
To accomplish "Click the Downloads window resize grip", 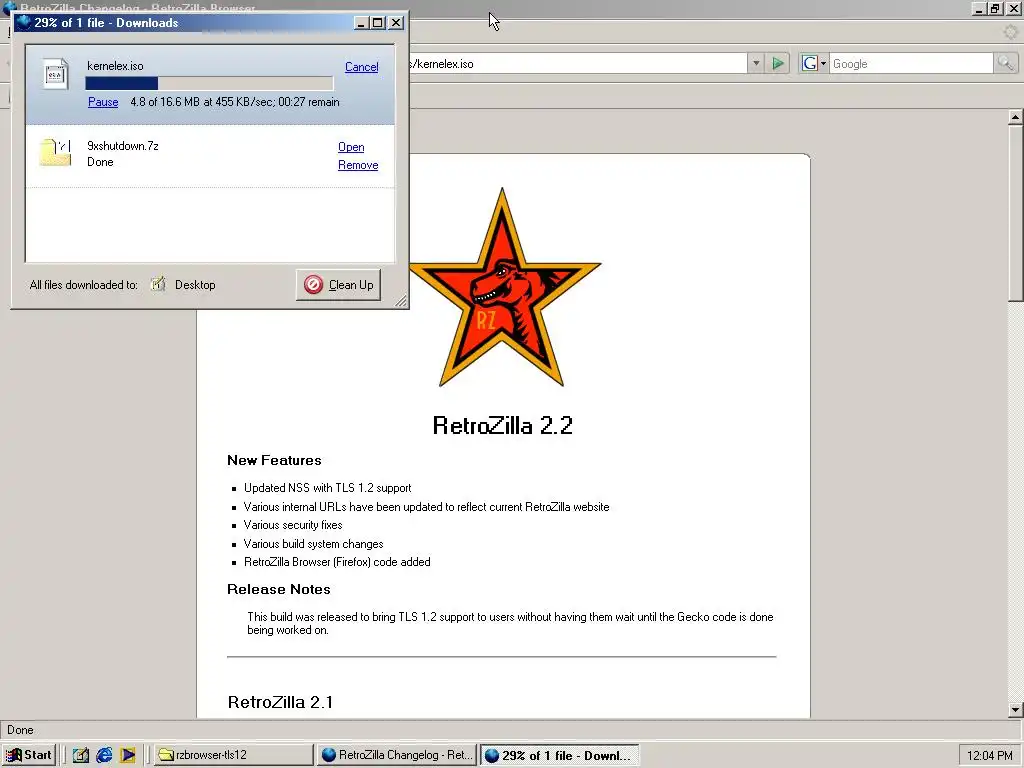I will point(401,300).
